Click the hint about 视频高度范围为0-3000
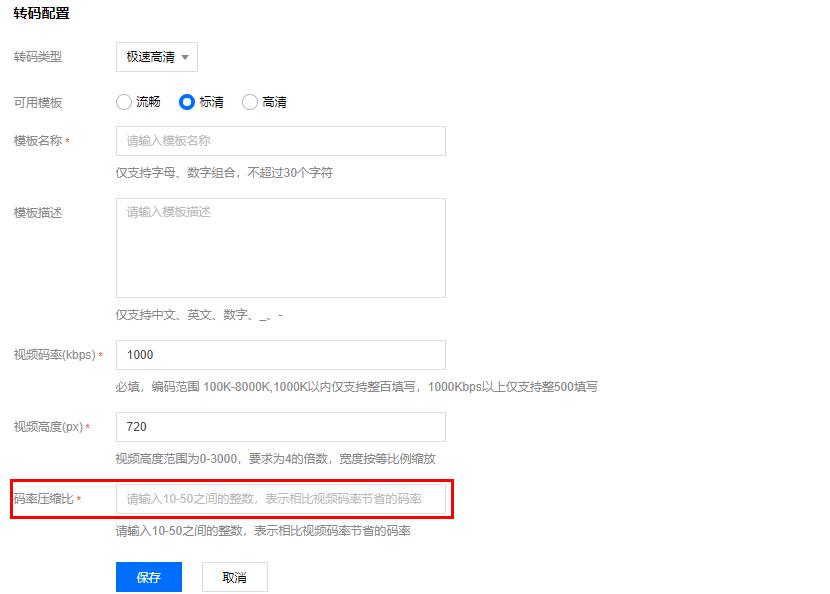This screenshot has height=594, width=830. [275, 458]
